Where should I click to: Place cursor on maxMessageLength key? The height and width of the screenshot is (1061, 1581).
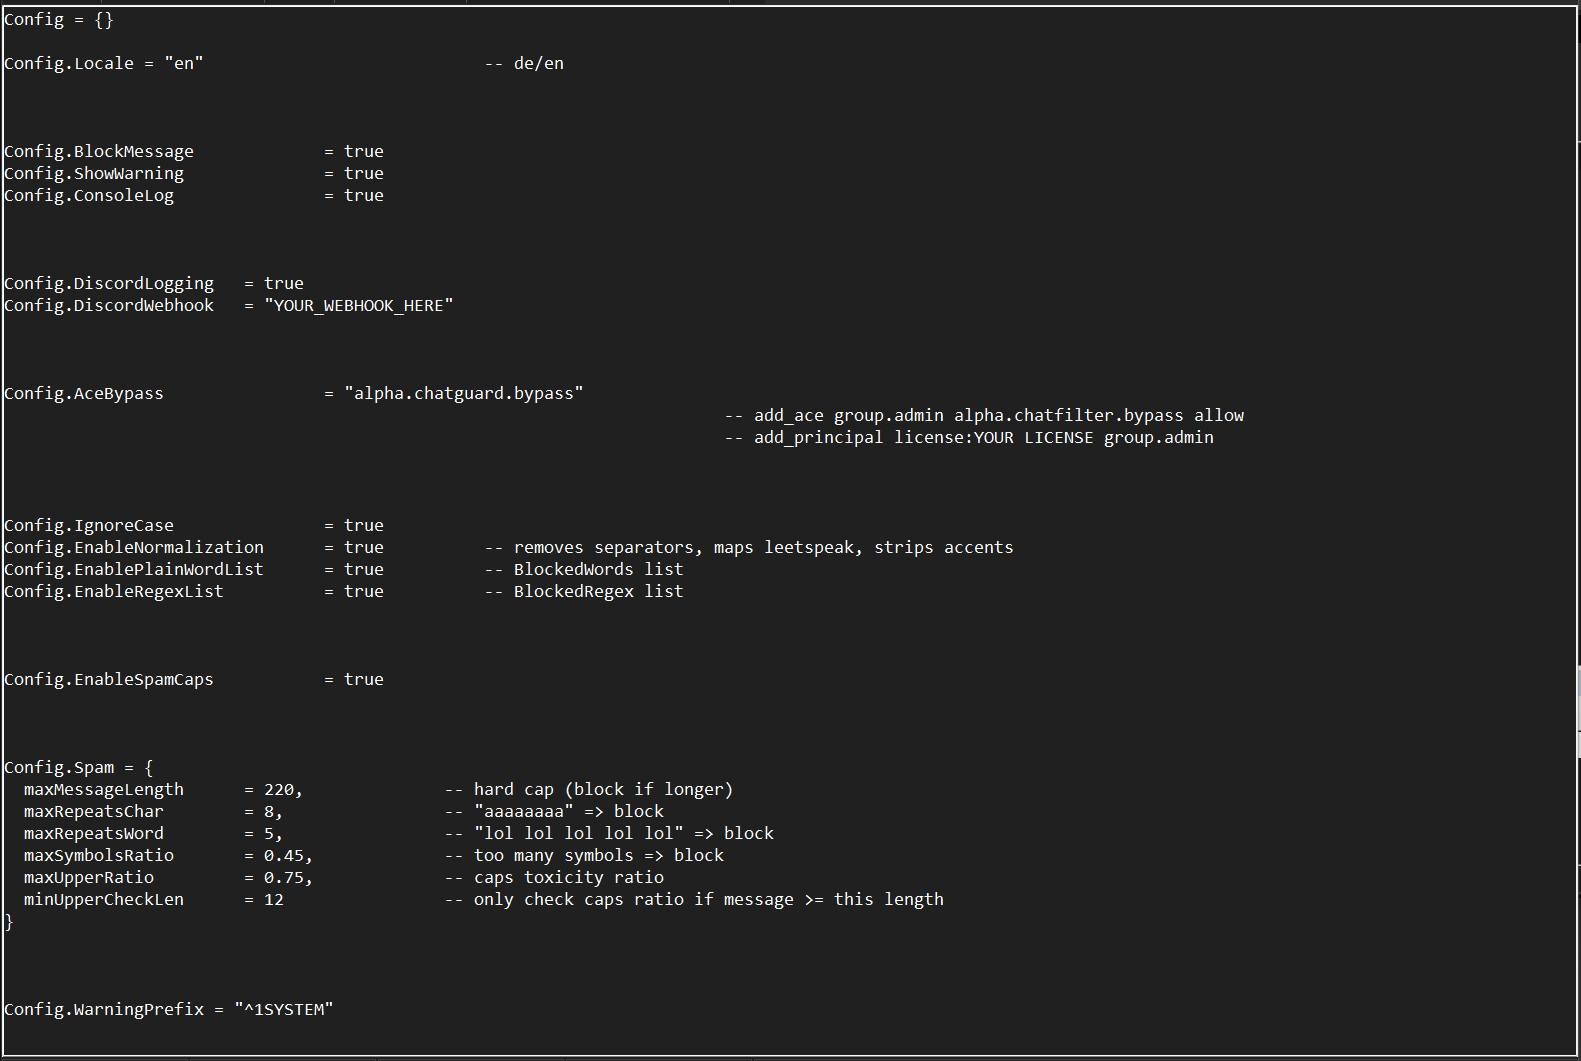tap(104, 789)
